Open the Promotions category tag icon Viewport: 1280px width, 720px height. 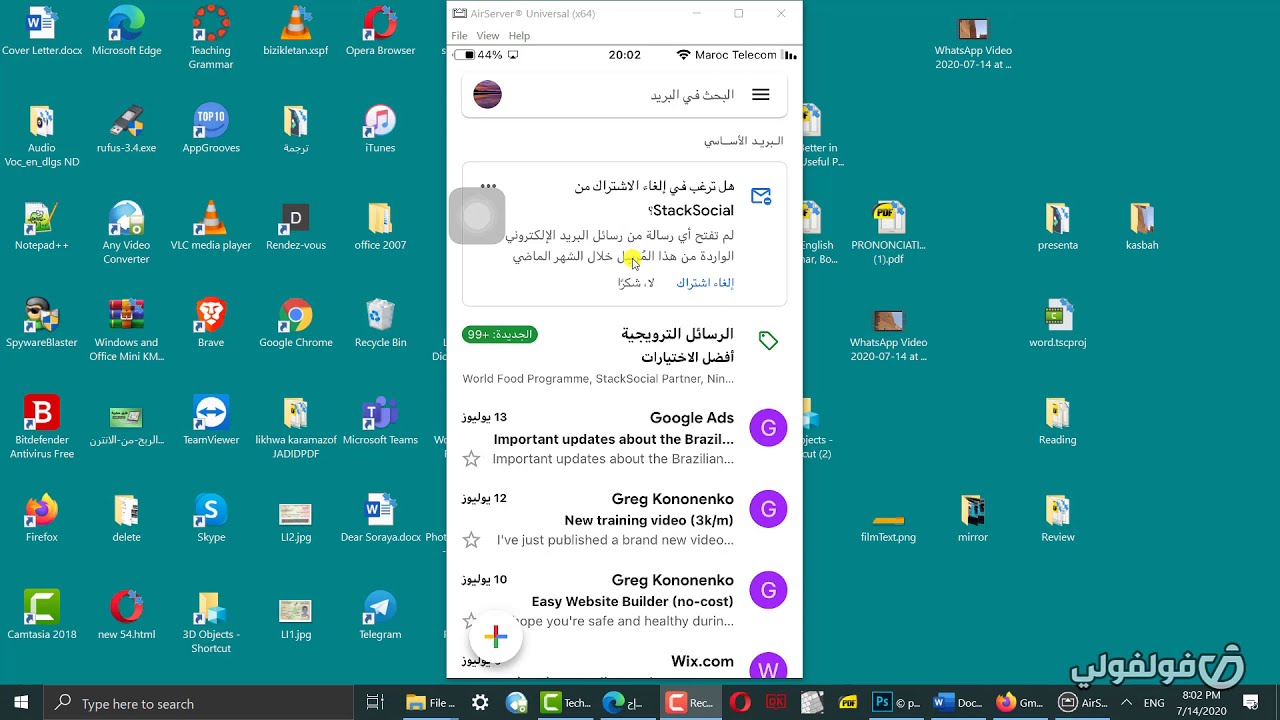tap(768, 341)
